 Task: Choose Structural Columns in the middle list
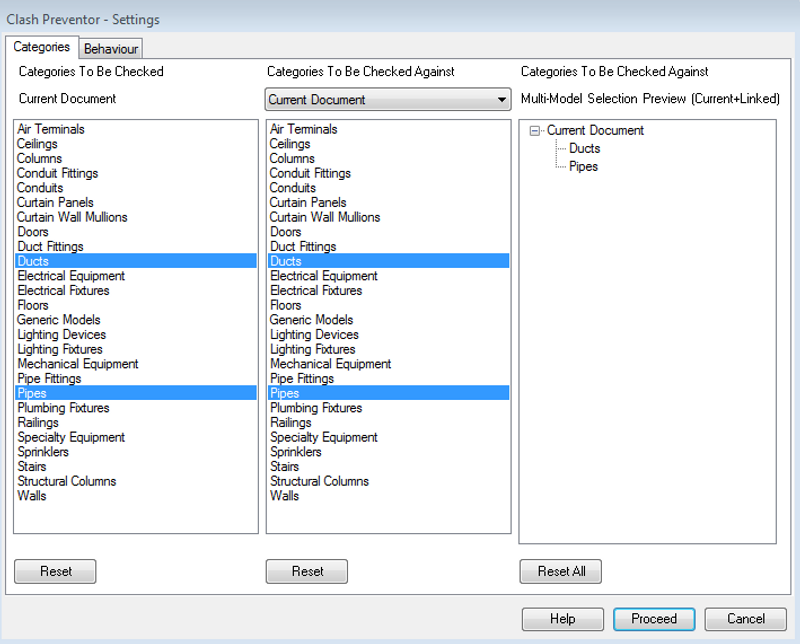pos(388,481)
